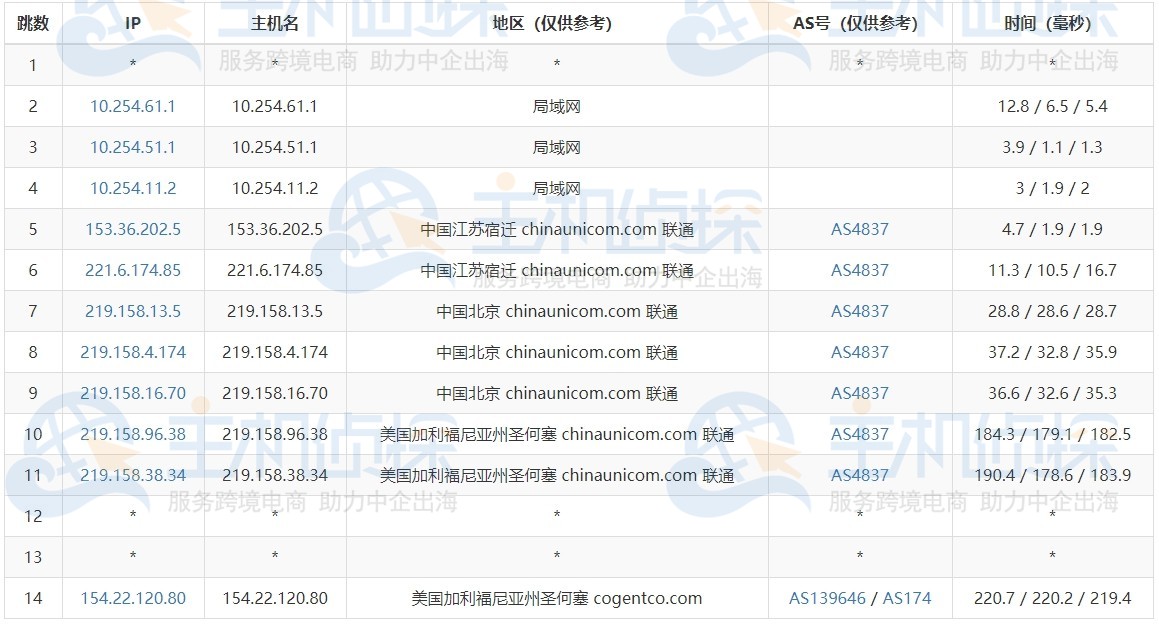The width and height of the screenshot is (1159, 624).
Task: Click 局域网 region in hop 3 row
Action: click(557, 147)
